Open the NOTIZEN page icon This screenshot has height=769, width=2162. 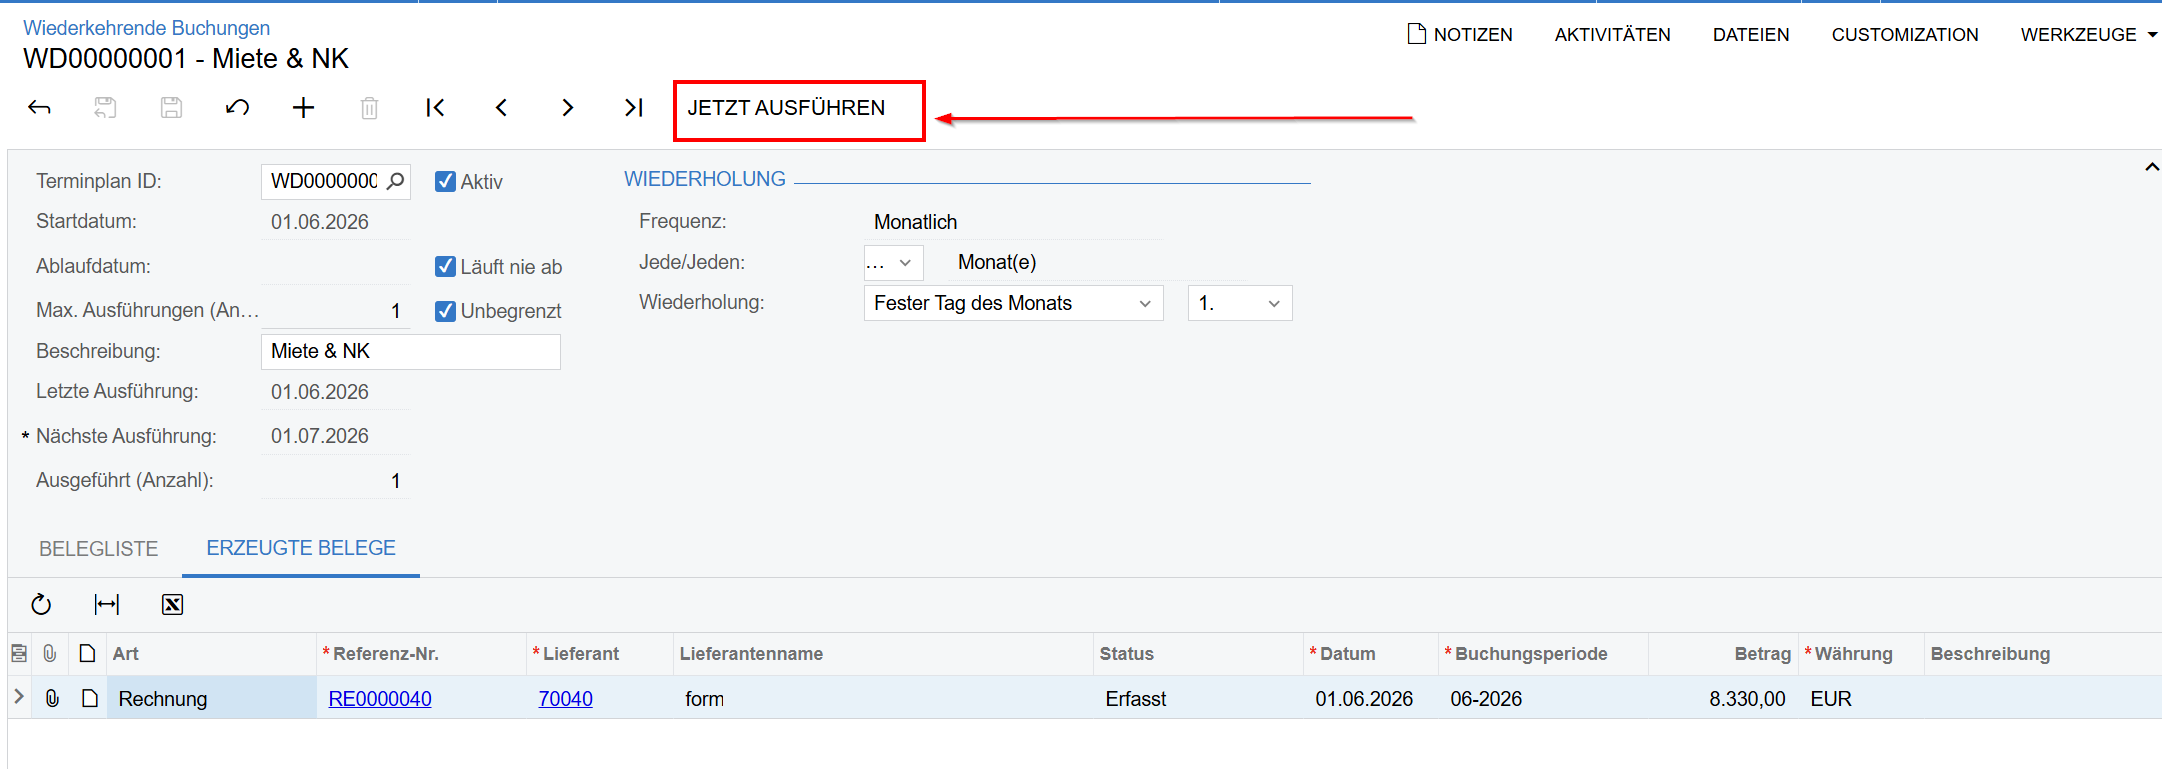1416,34
